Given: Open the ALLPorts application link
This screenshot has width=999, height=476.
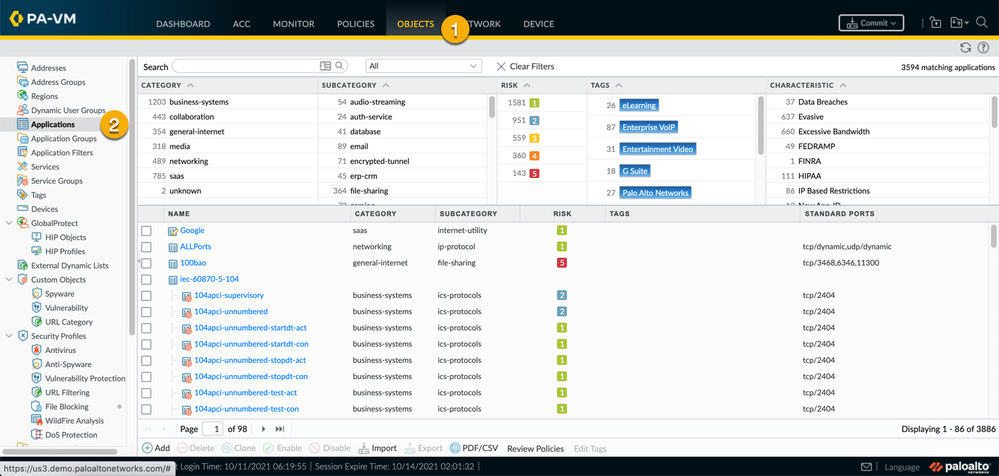Looking at the screenshot, I should pyautogui.click(x=195, y=247).
